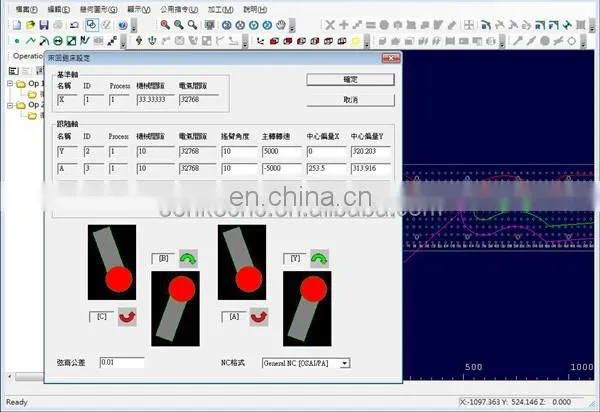Open the last menu bar item
The height and width of the screenshot is (412, 600).
point(255,9)
